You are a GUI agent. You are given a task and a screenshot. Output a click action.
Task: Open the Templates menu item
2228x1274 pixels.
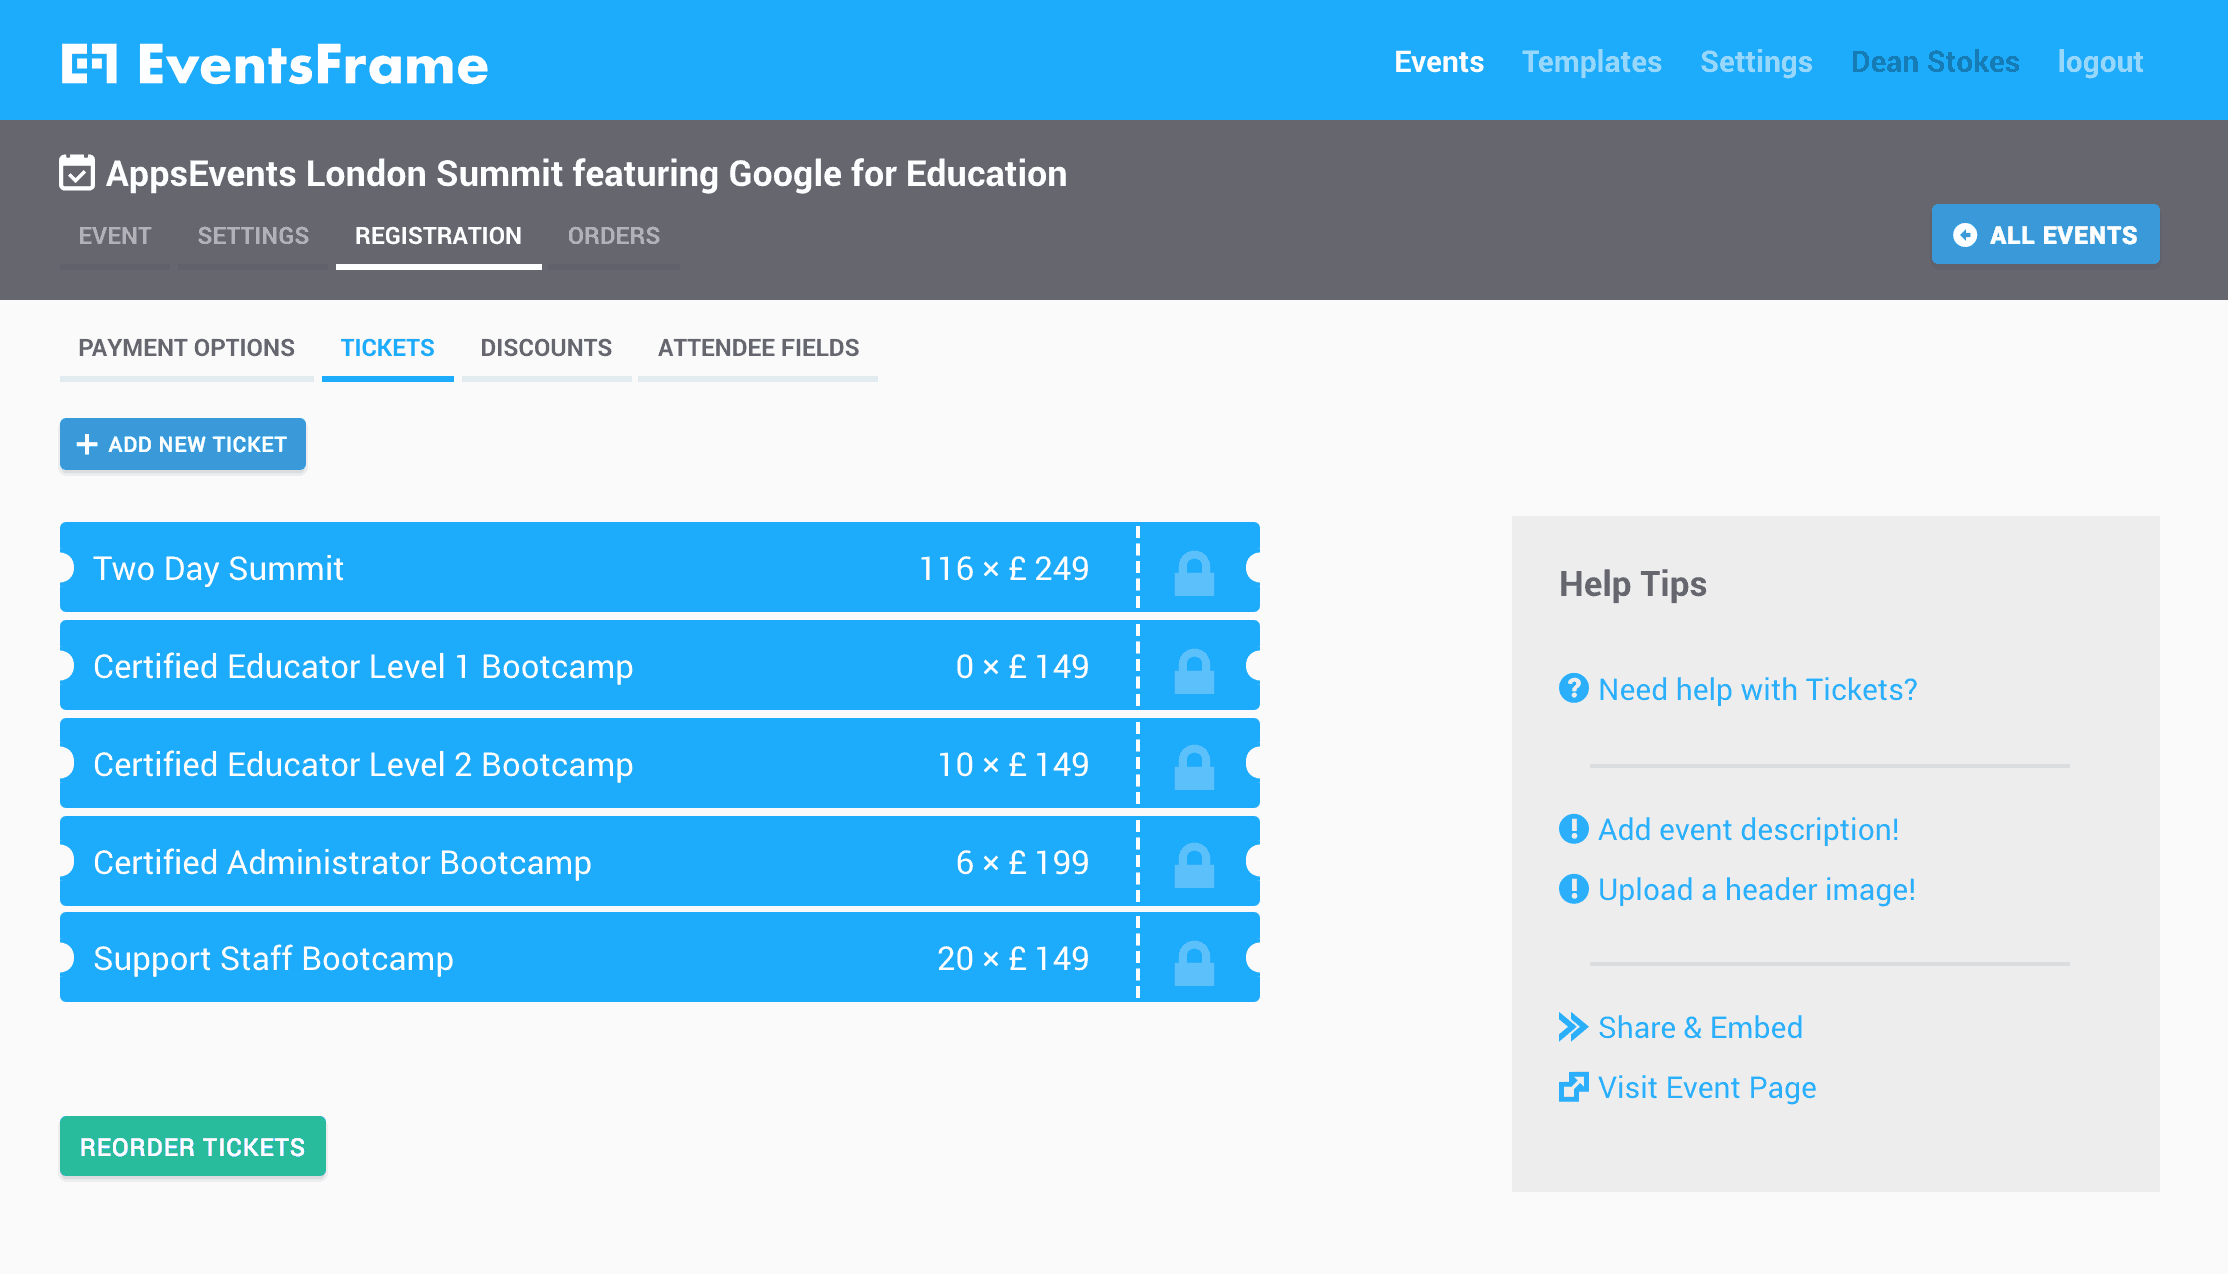click(1591, 62)
